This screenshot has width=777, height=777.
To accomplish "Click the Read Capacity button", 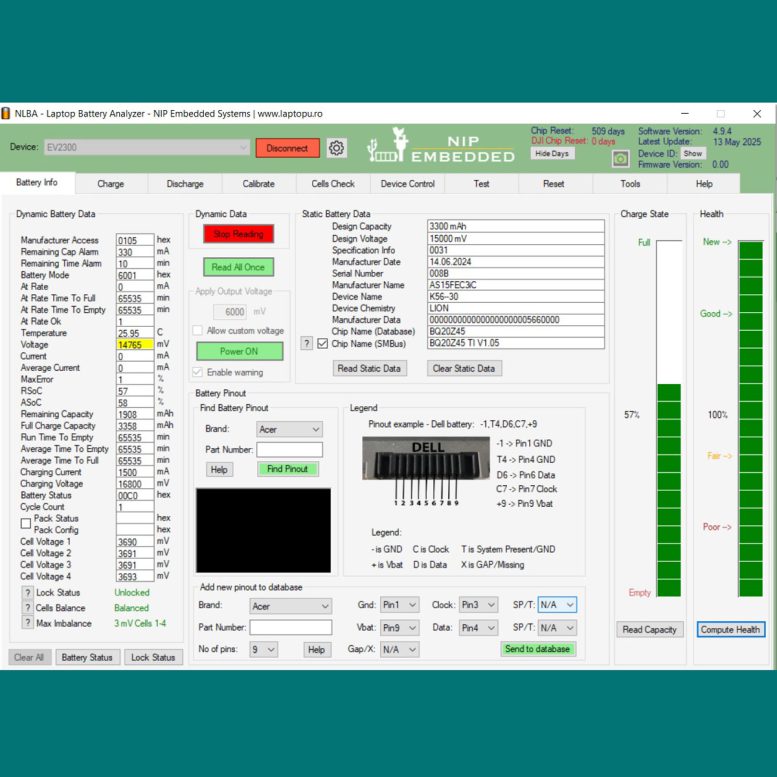I will pos(650,629).
